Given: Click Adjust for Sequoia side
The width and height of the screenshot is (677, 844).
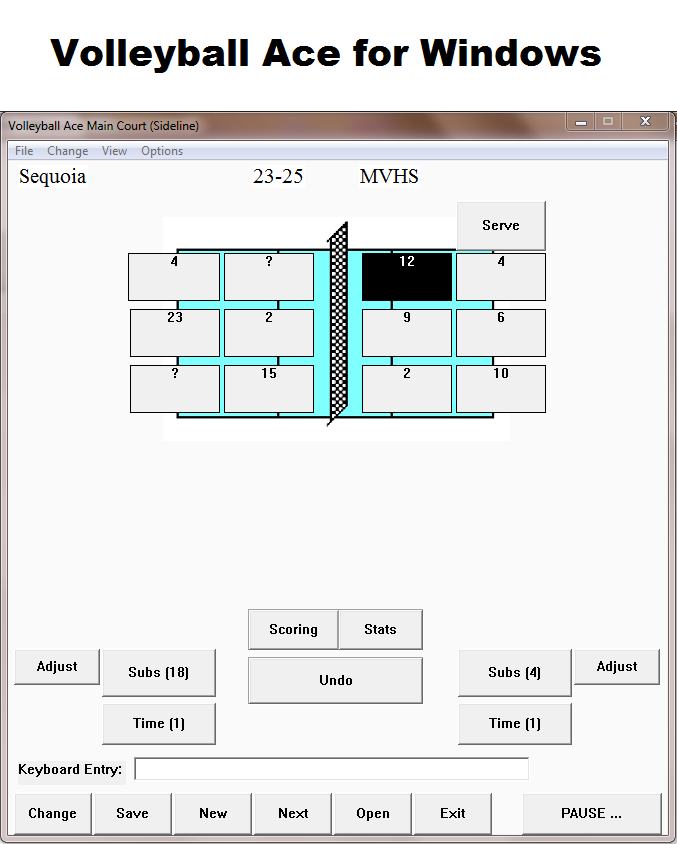Looking at the screenshot, I should pyautogui.click(x=57, y=667).
